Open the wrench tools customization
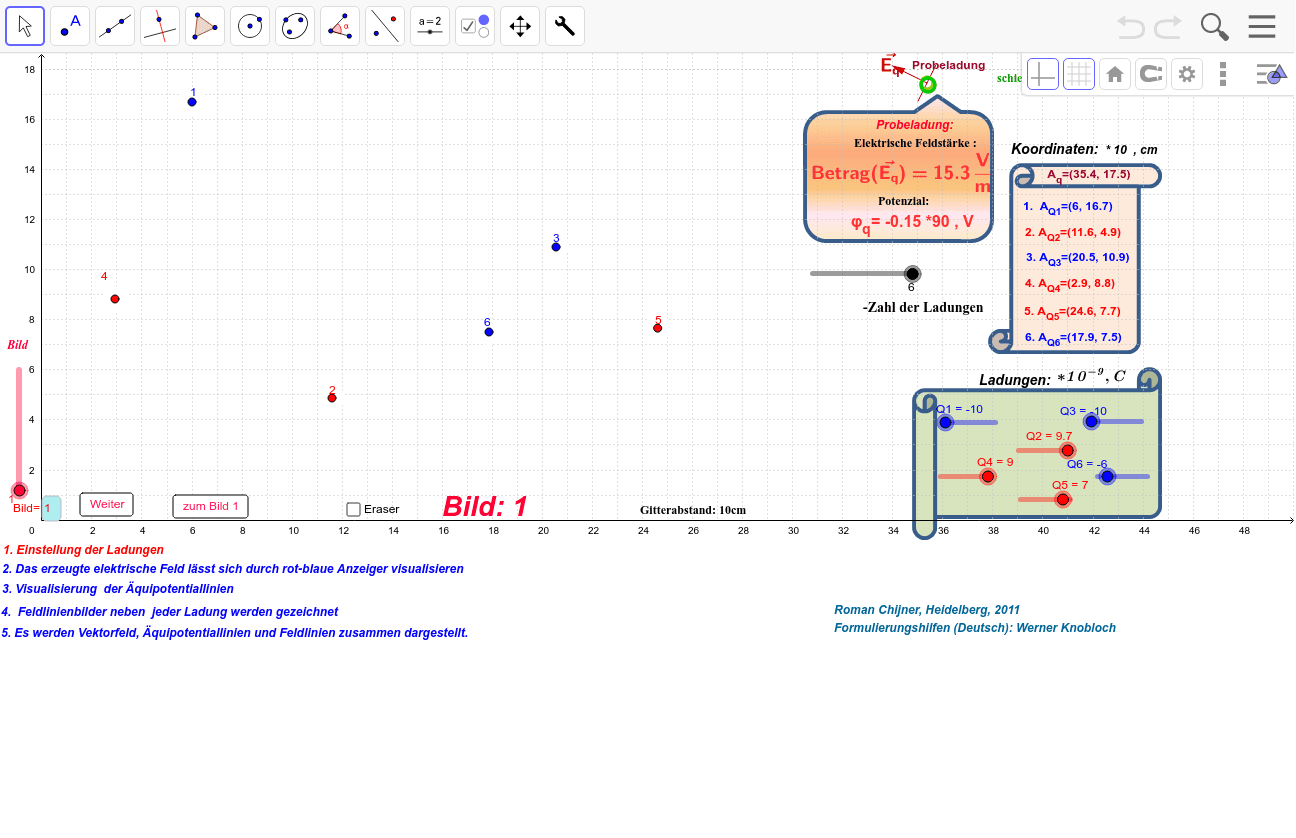 tap(565, 26)
